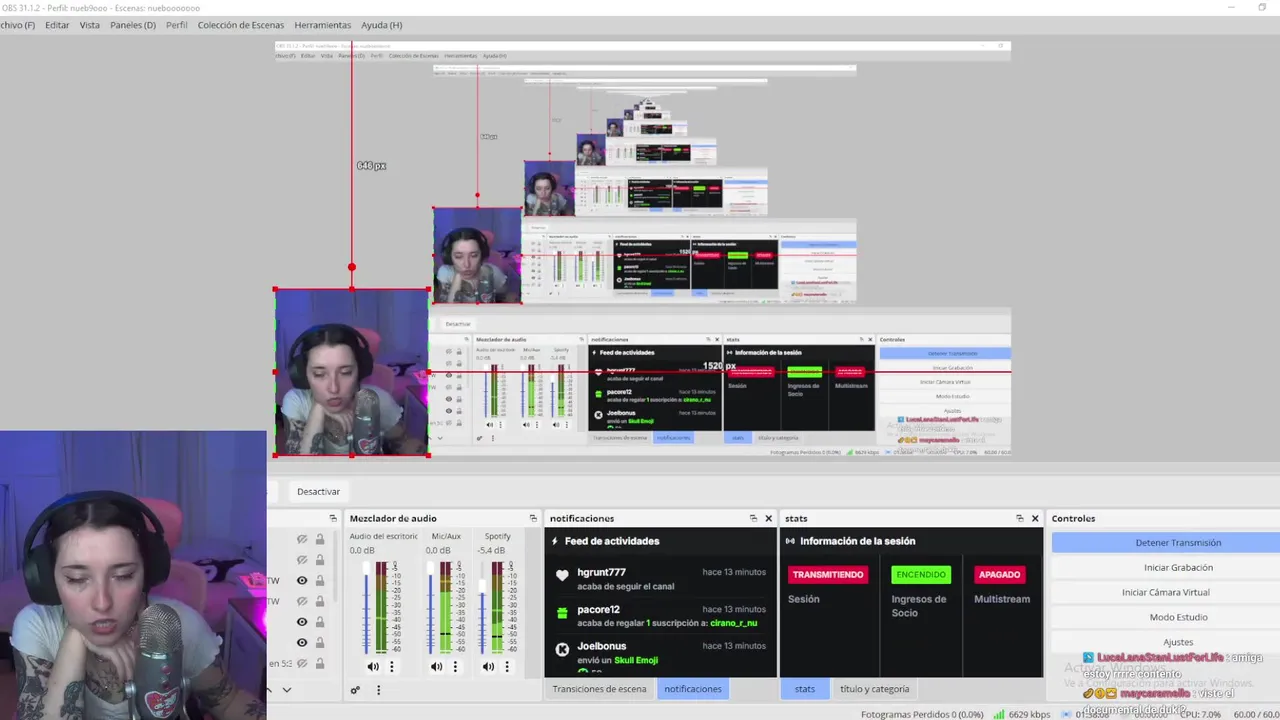Toggle lock on the topmost source row
This screenshot has height=720, width=1280.
point(320,539)
